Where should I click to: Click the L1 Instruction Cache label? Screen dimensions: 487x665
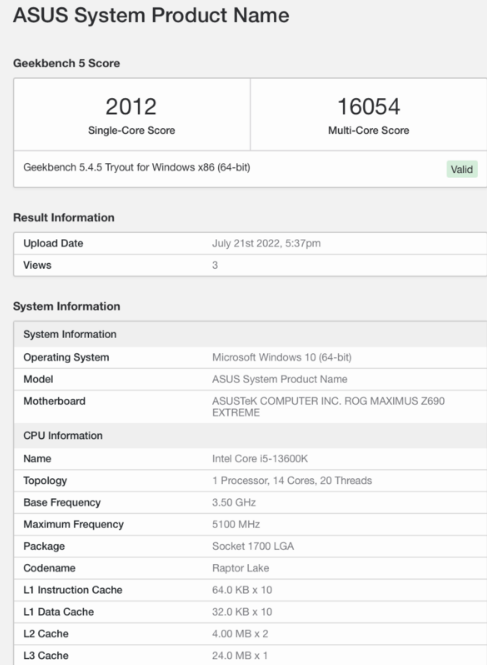coord(73,590)
